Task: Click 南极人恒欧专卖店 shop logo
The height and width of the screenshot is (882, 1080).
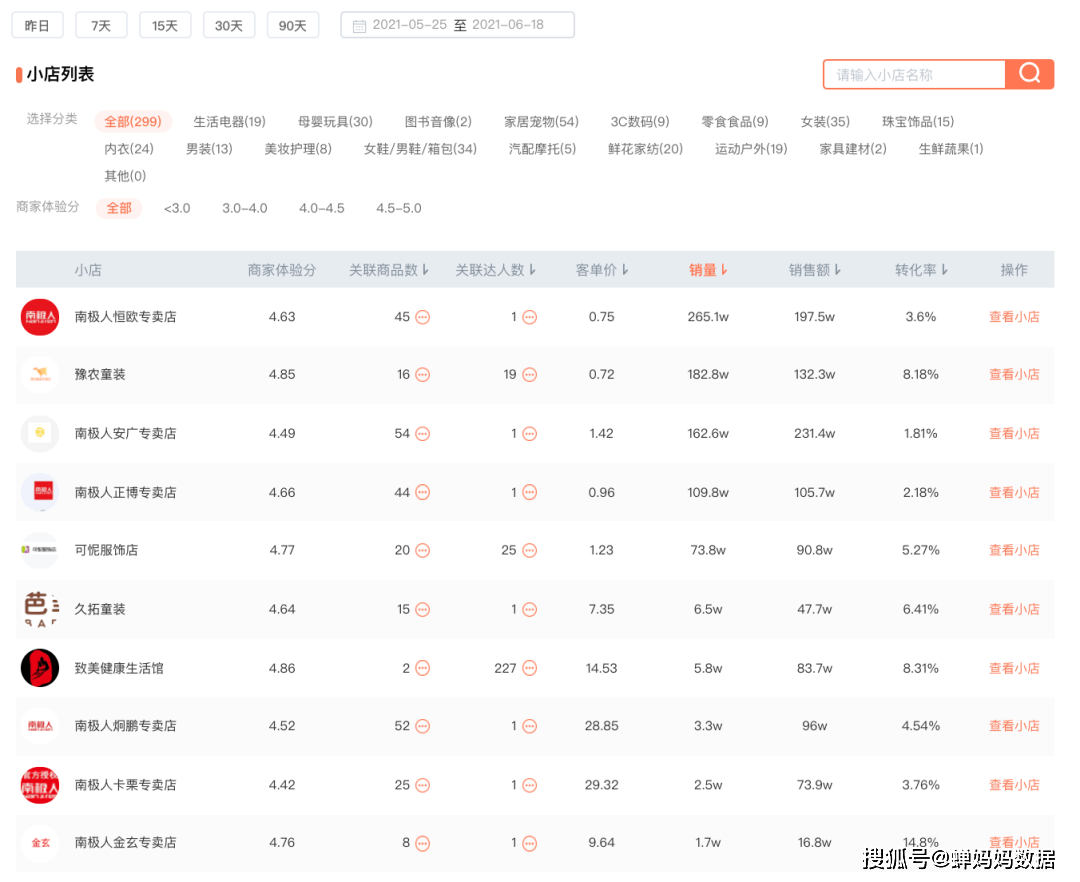Action: coord(40,317)
